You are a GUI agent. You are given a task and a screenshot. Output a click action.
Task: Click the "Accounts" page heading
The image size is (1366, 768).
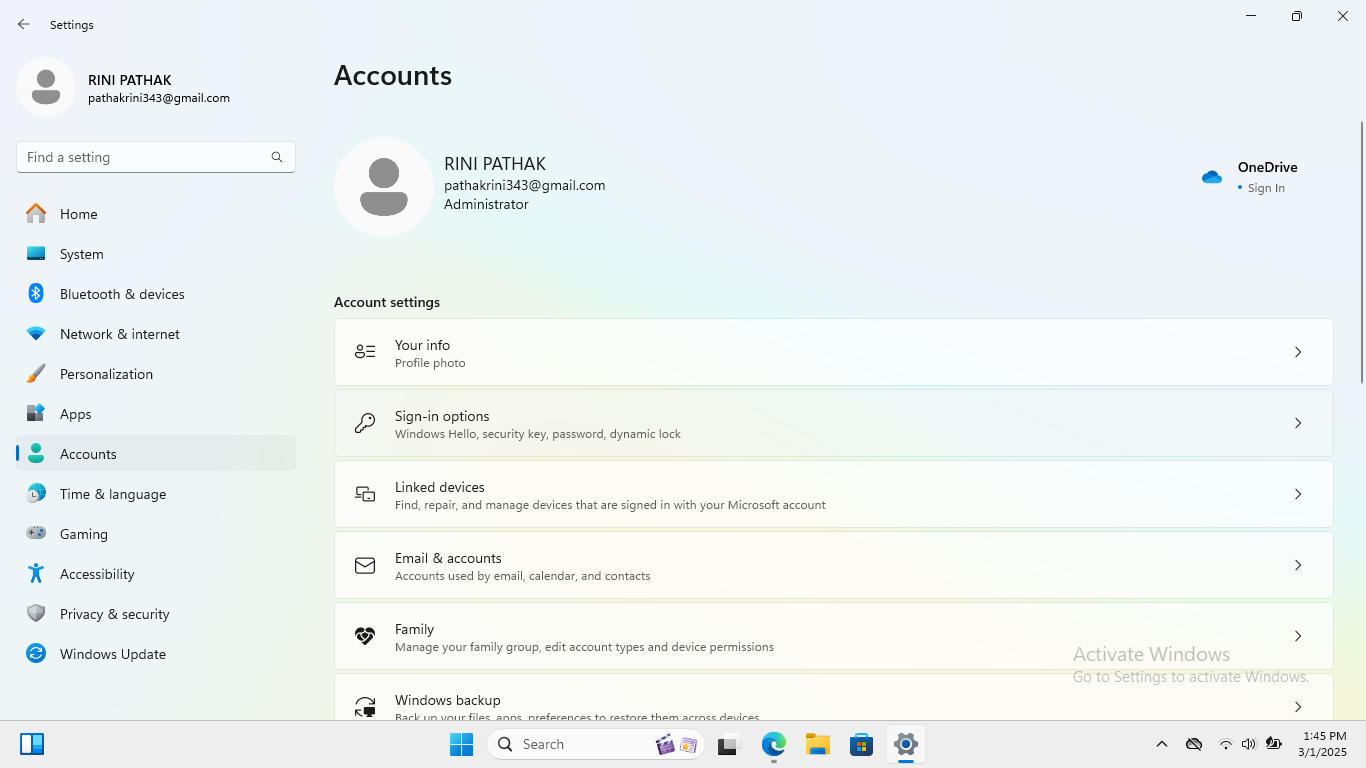point(393,76)
